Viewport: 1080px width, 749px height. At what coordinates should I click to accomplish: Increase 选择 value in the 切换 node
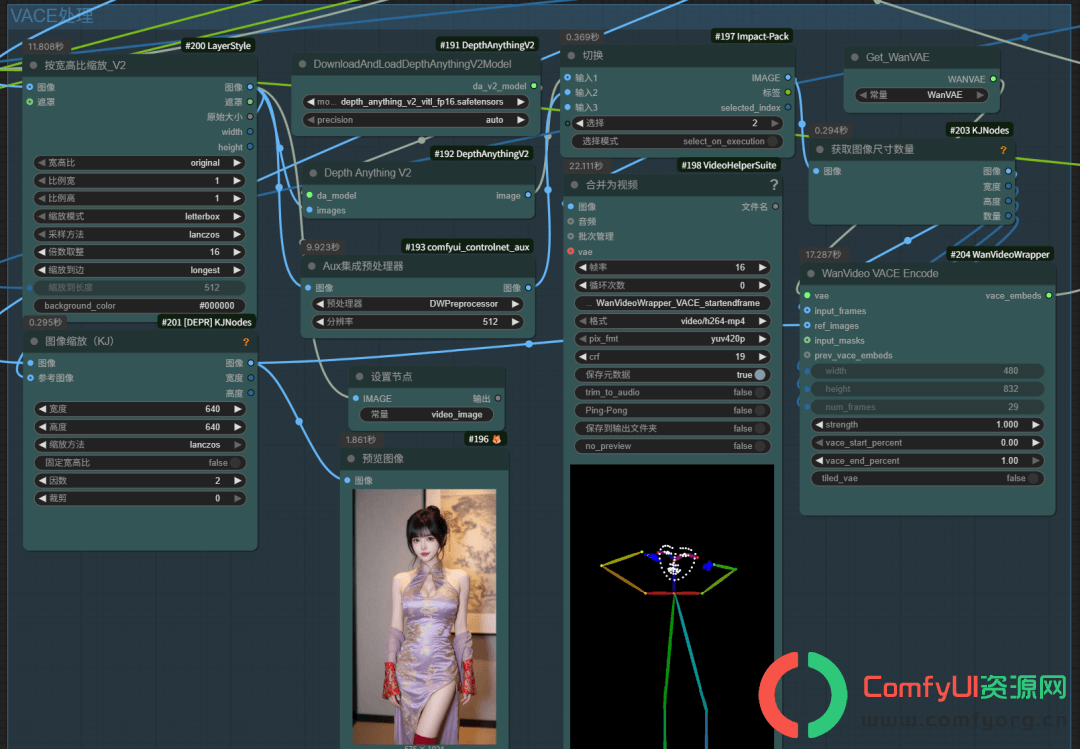click(775, 123)
